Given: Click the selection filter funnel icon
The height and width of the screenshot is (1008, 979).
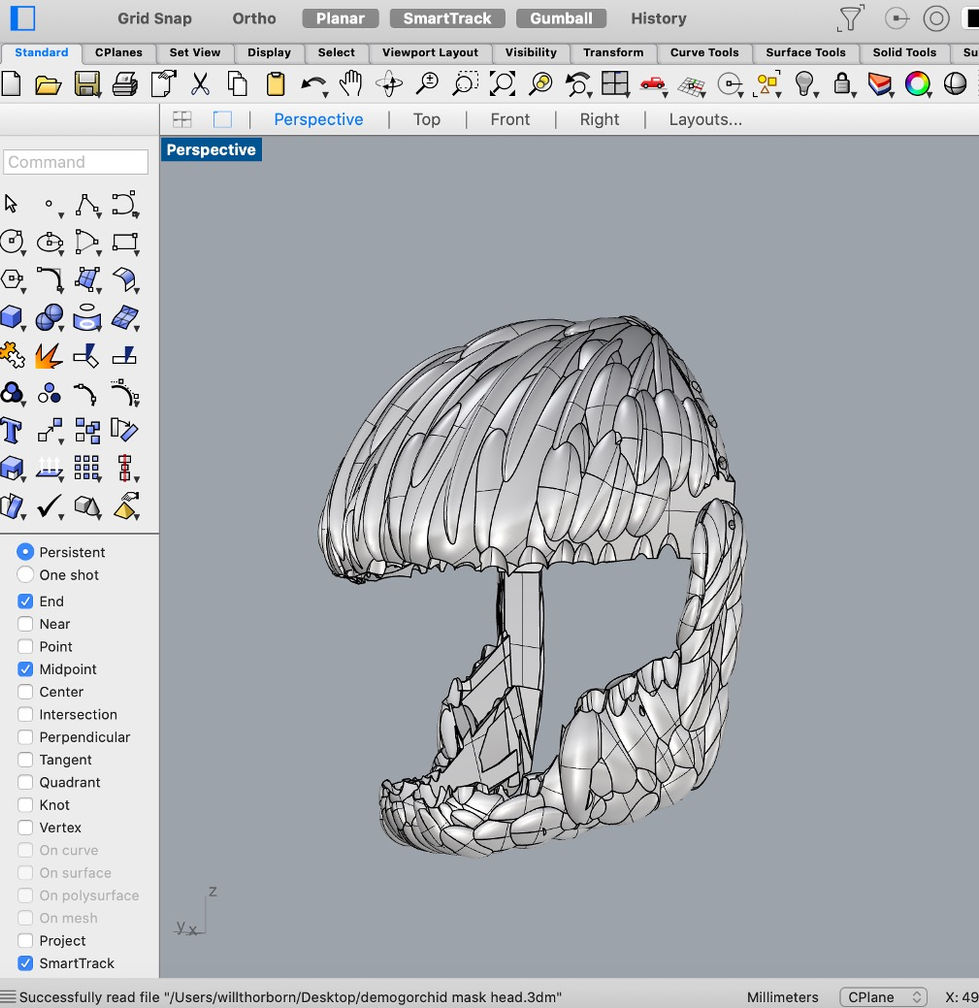Looking at the screenshot, I should (x=850, y=18).
